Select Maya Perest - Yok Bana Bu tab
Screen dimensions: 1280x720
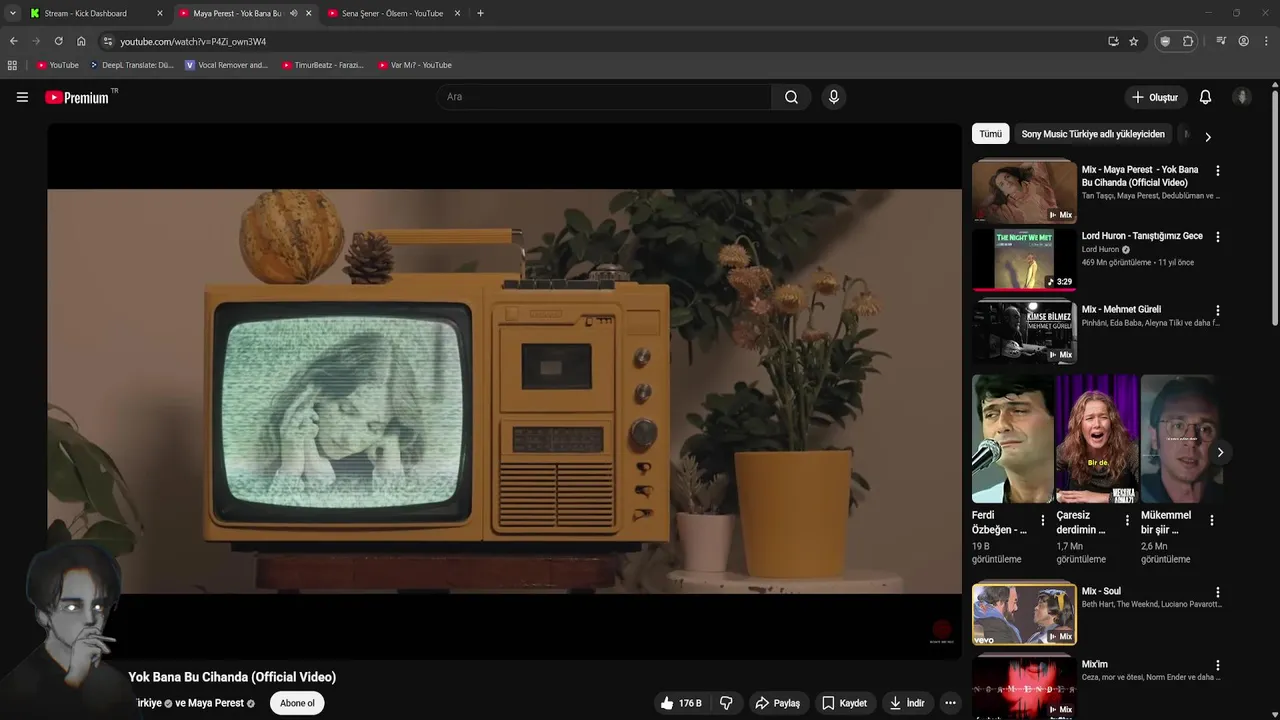(x=237, y=13)
